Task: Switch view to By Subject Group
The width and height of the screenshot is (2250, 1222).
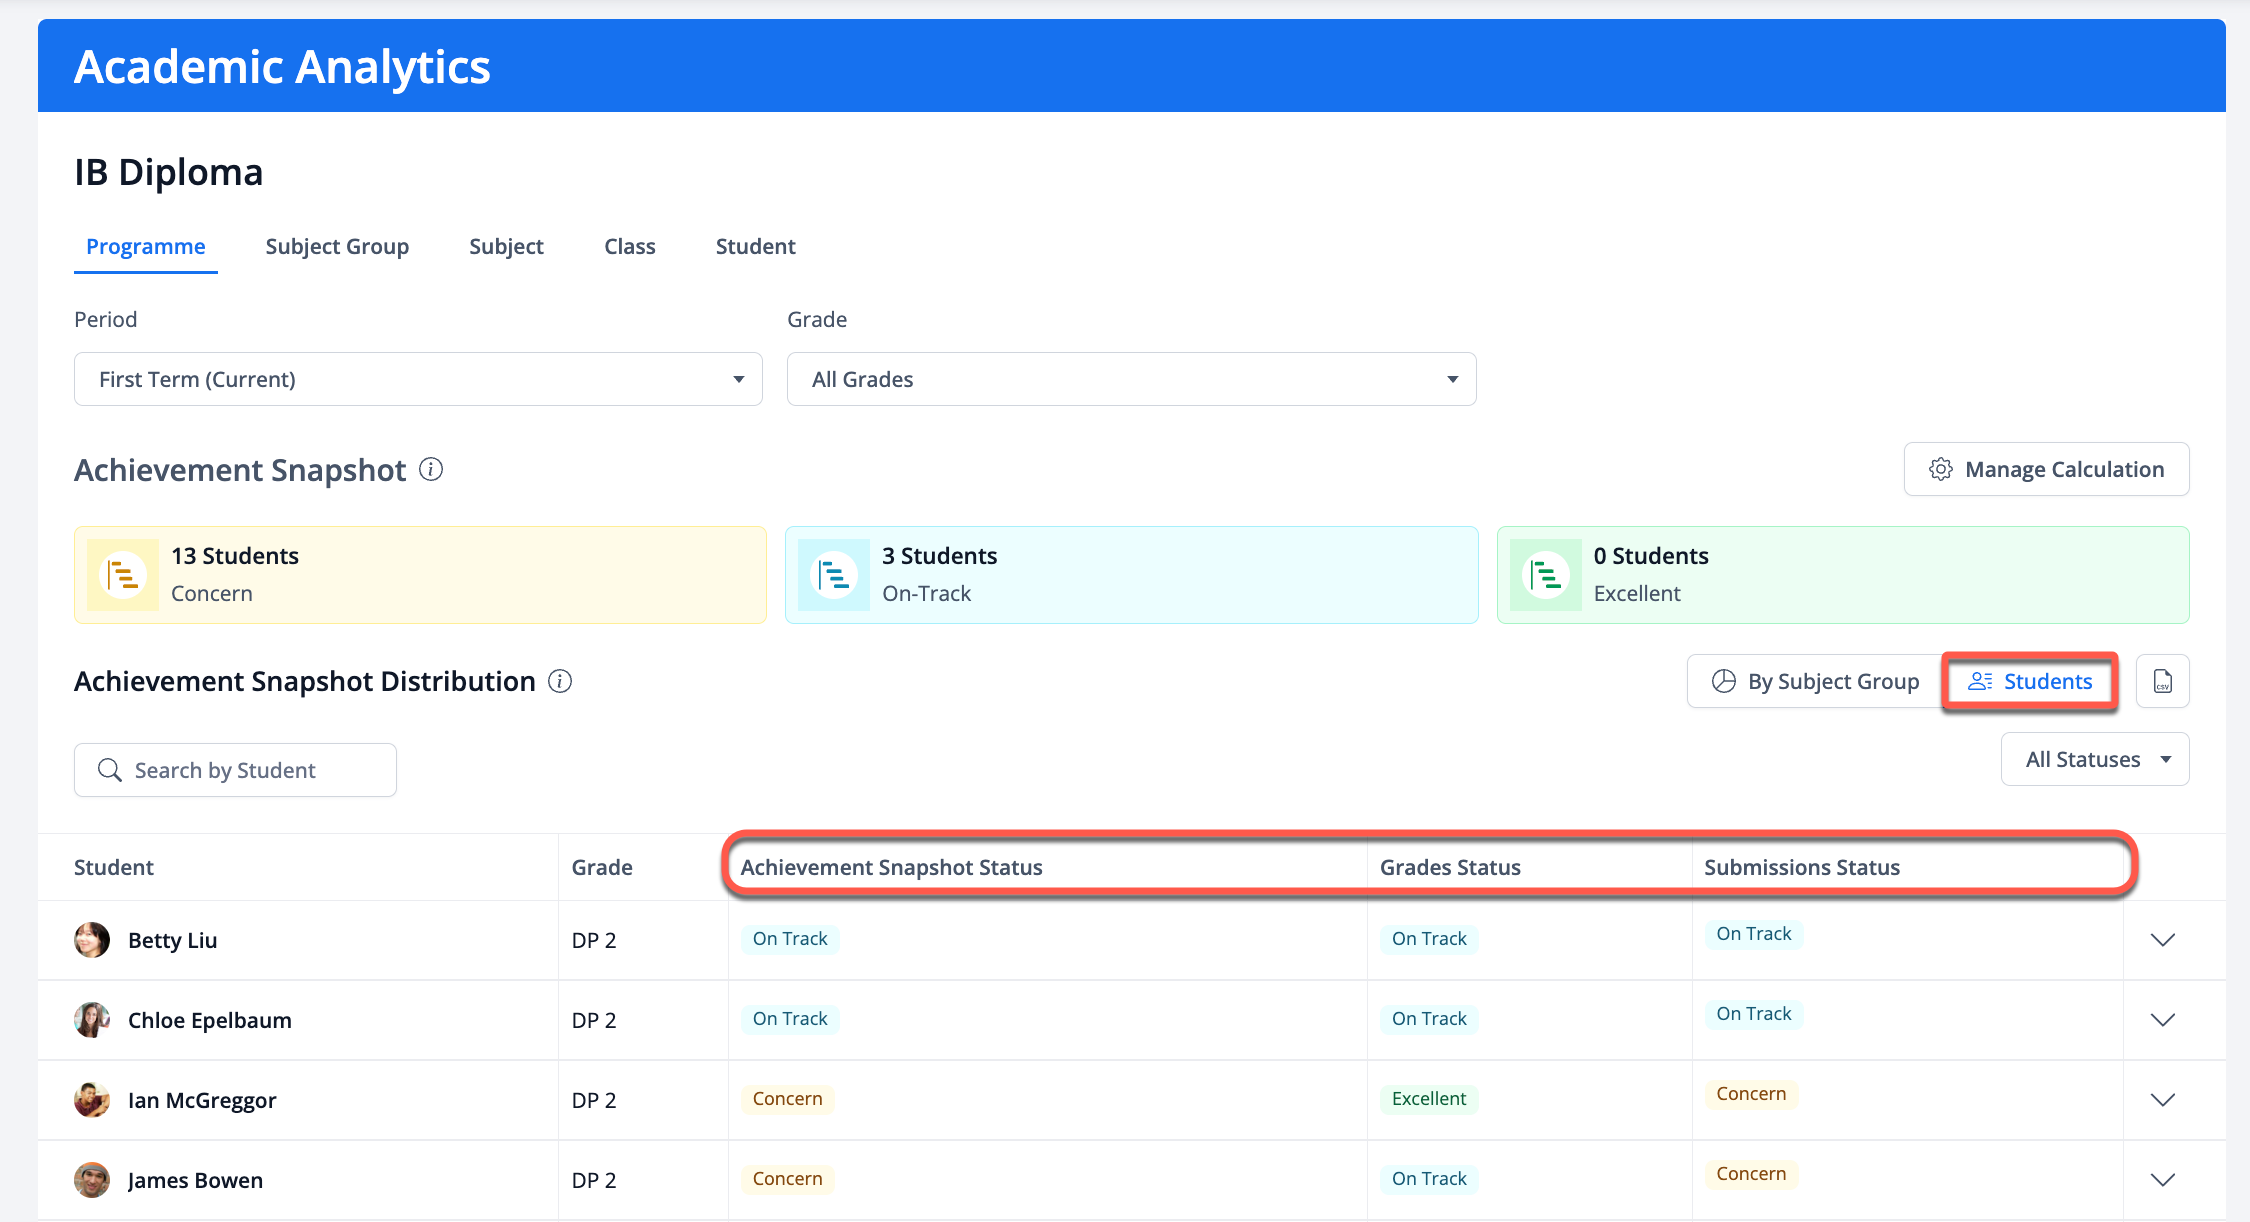Action: (x=1815, y=681)
